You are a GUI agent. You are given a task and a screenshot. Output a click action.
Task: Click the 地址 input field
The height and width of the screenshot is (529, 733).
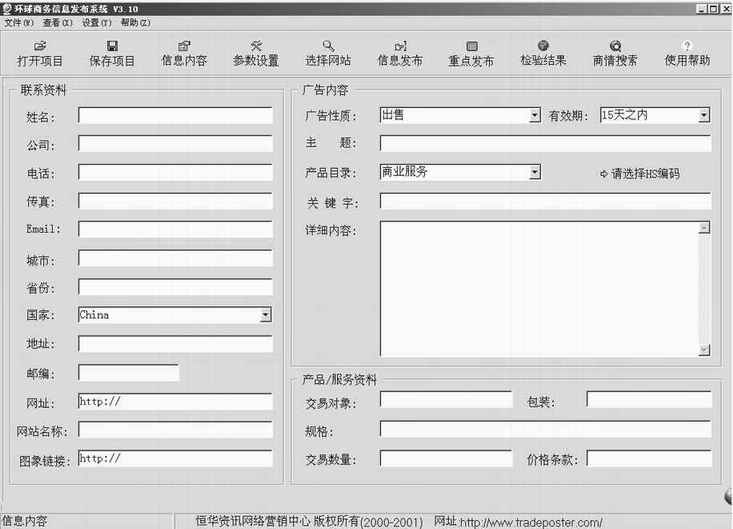(175, 344)
